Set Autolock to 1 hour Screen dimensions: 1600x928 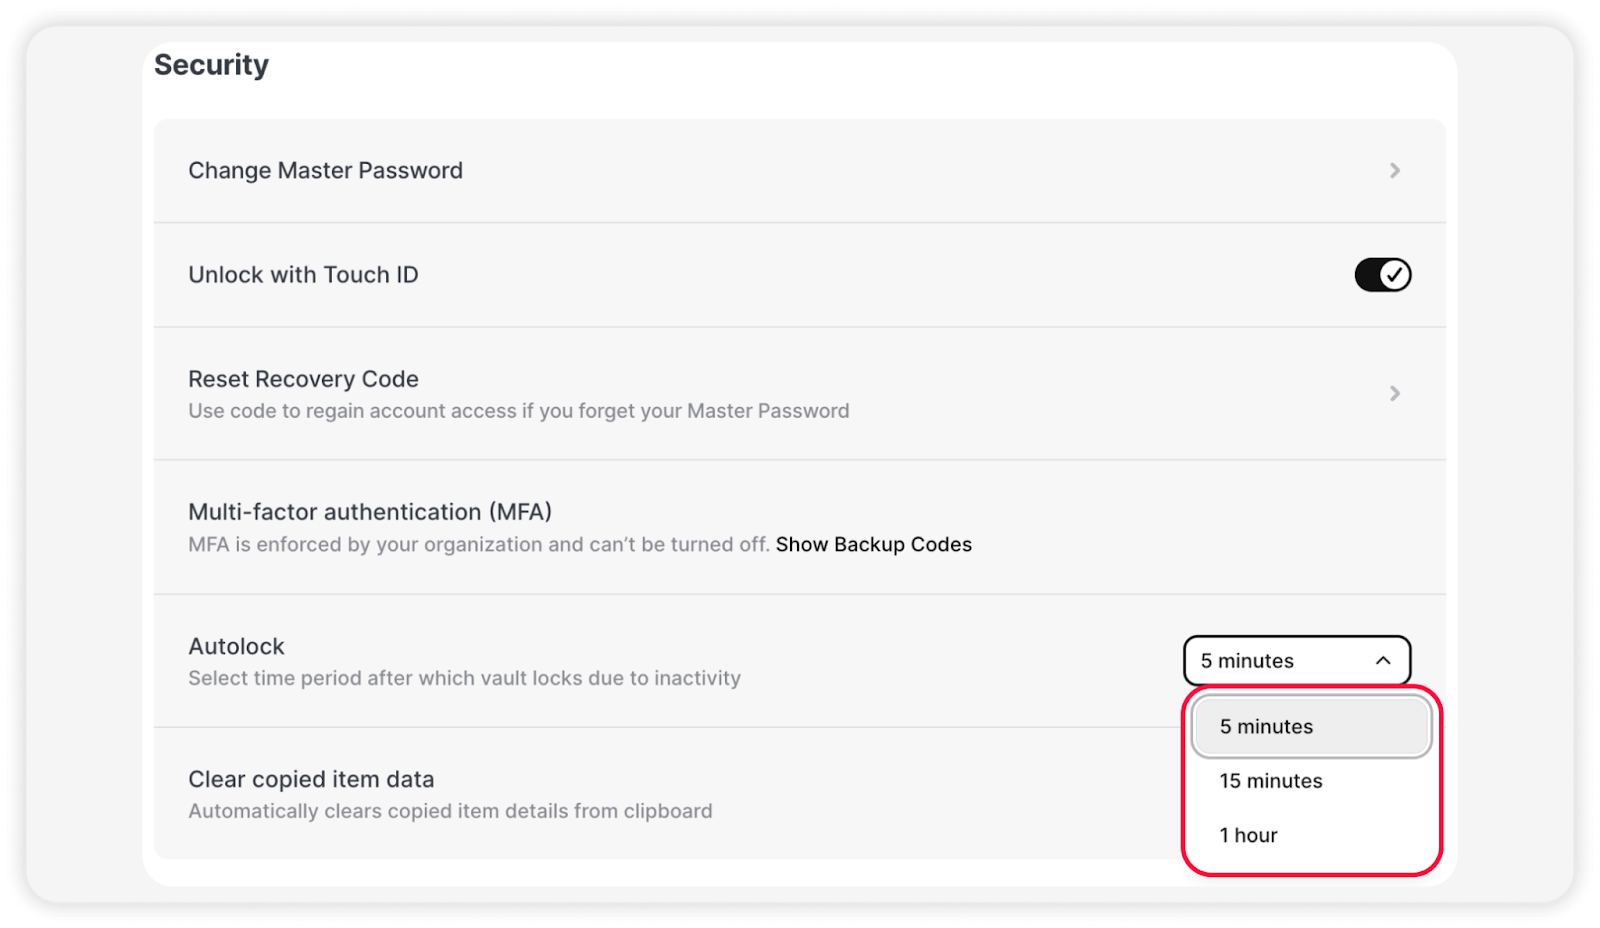coord(1248,836)
